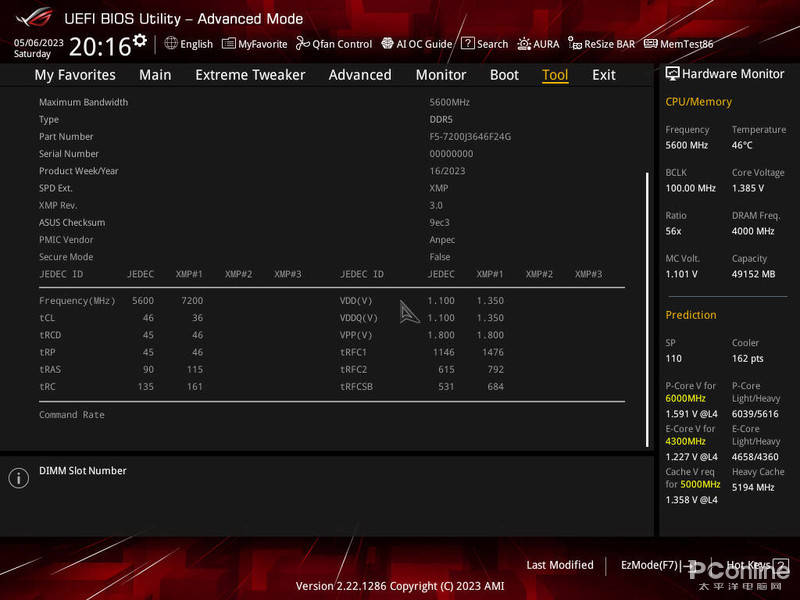Screen dimensions: 800x600
Task: Select the Tool tab
Action: pos(555,75)
